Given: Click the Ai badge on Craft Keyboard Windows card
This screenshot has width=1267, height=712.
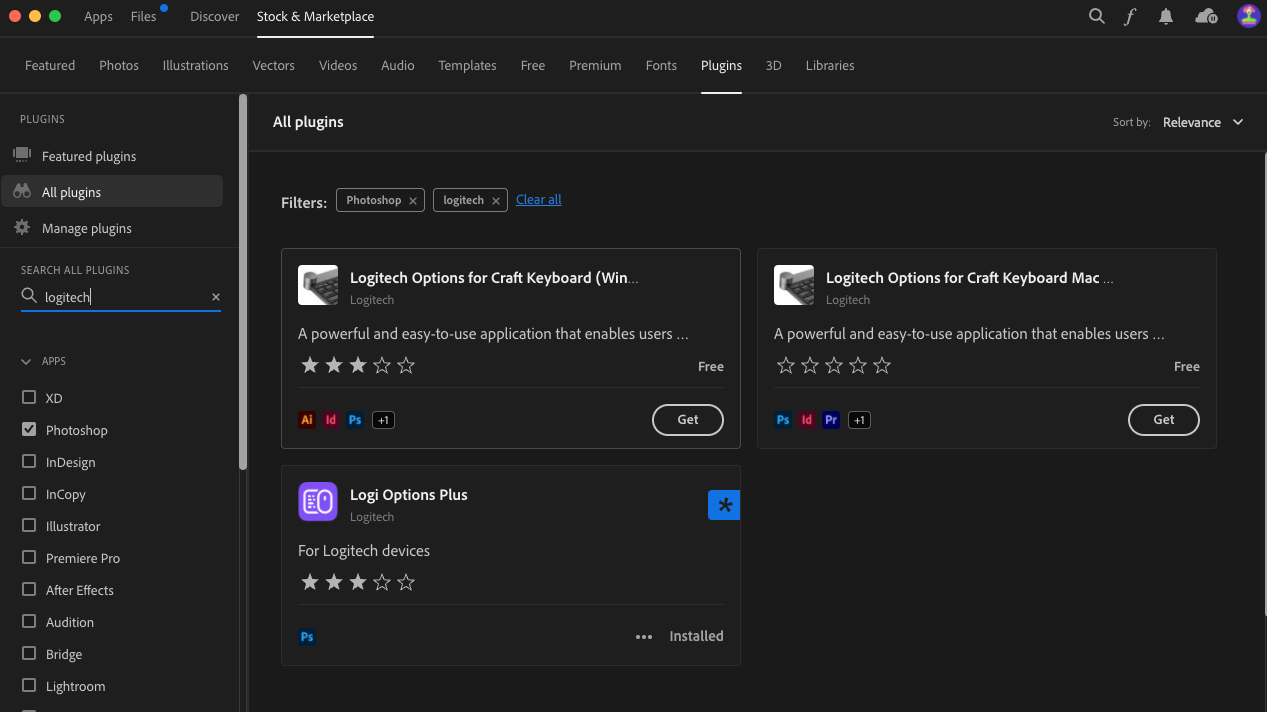Looking at the screenshot, I should coord(306,420).
